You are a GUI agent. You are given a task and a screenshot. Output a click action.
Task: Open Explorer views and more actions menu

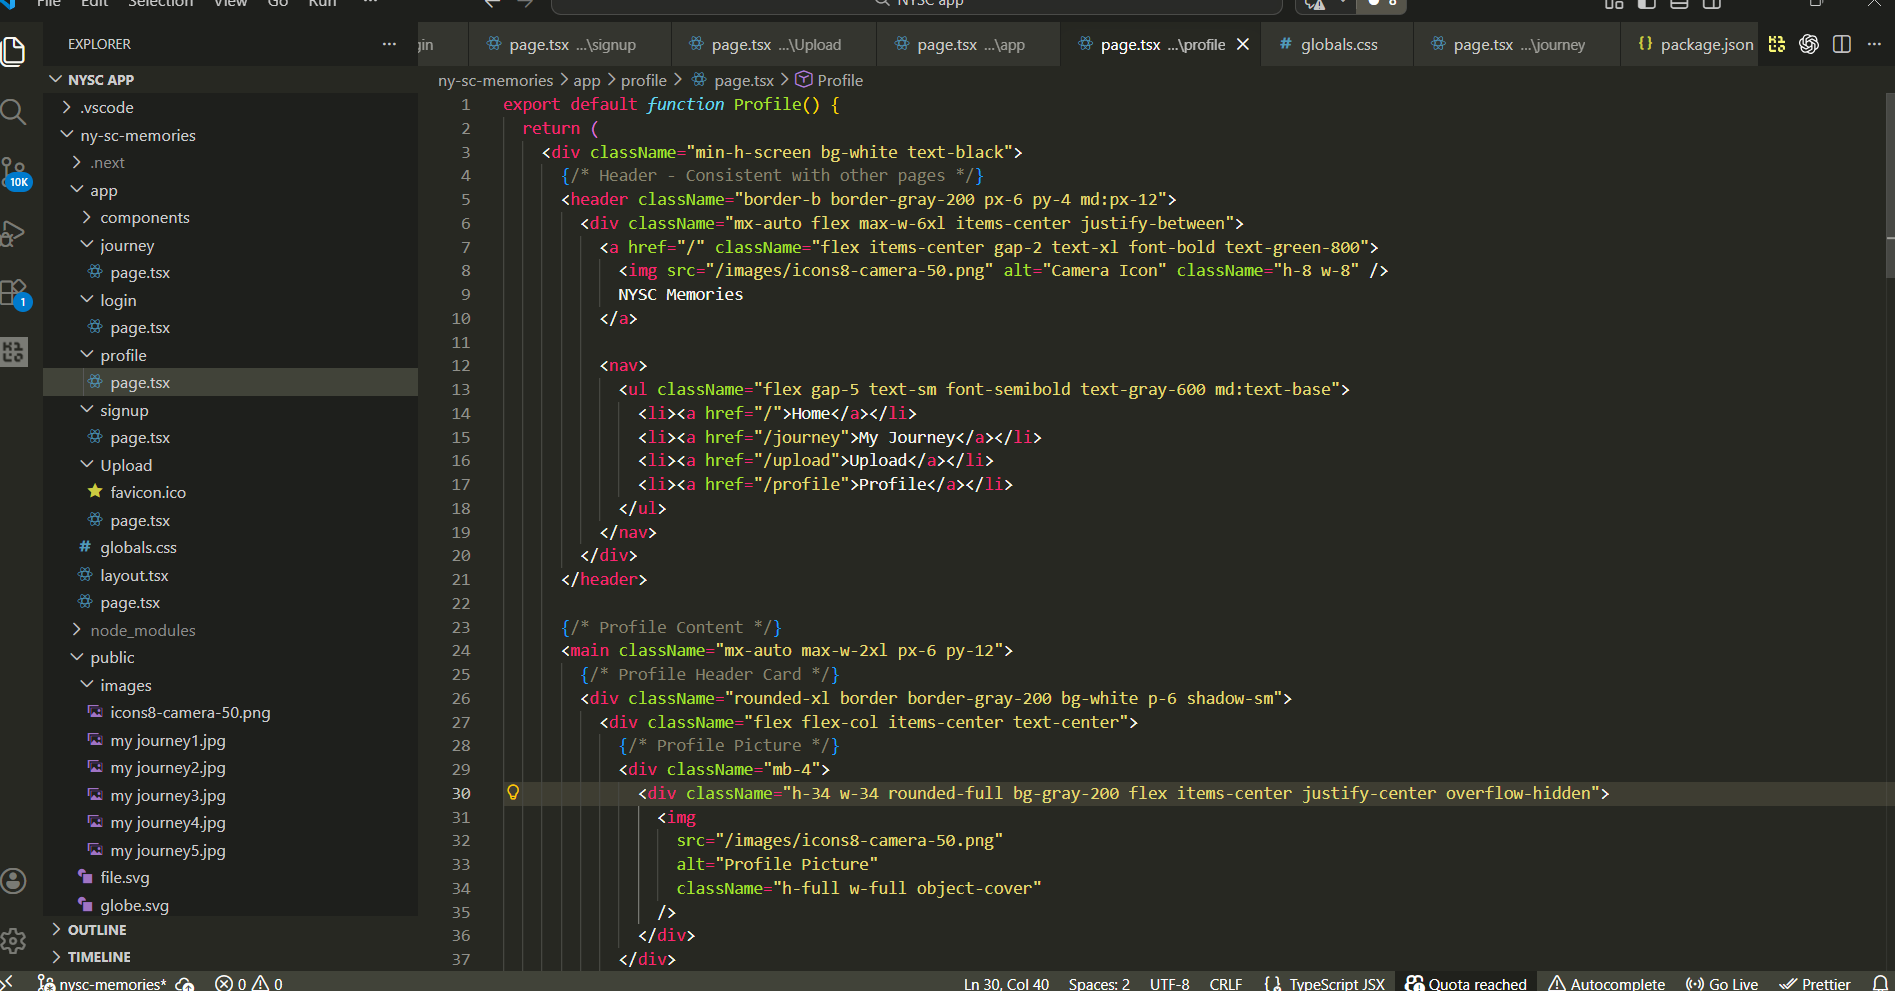(389, 44)
